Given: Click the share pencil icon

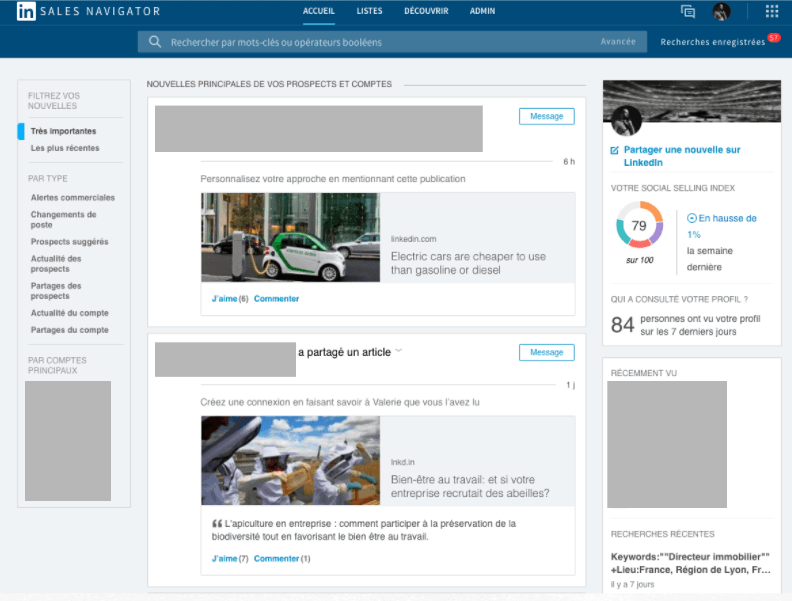Looking at the screenshot, I should click(614, 150).
